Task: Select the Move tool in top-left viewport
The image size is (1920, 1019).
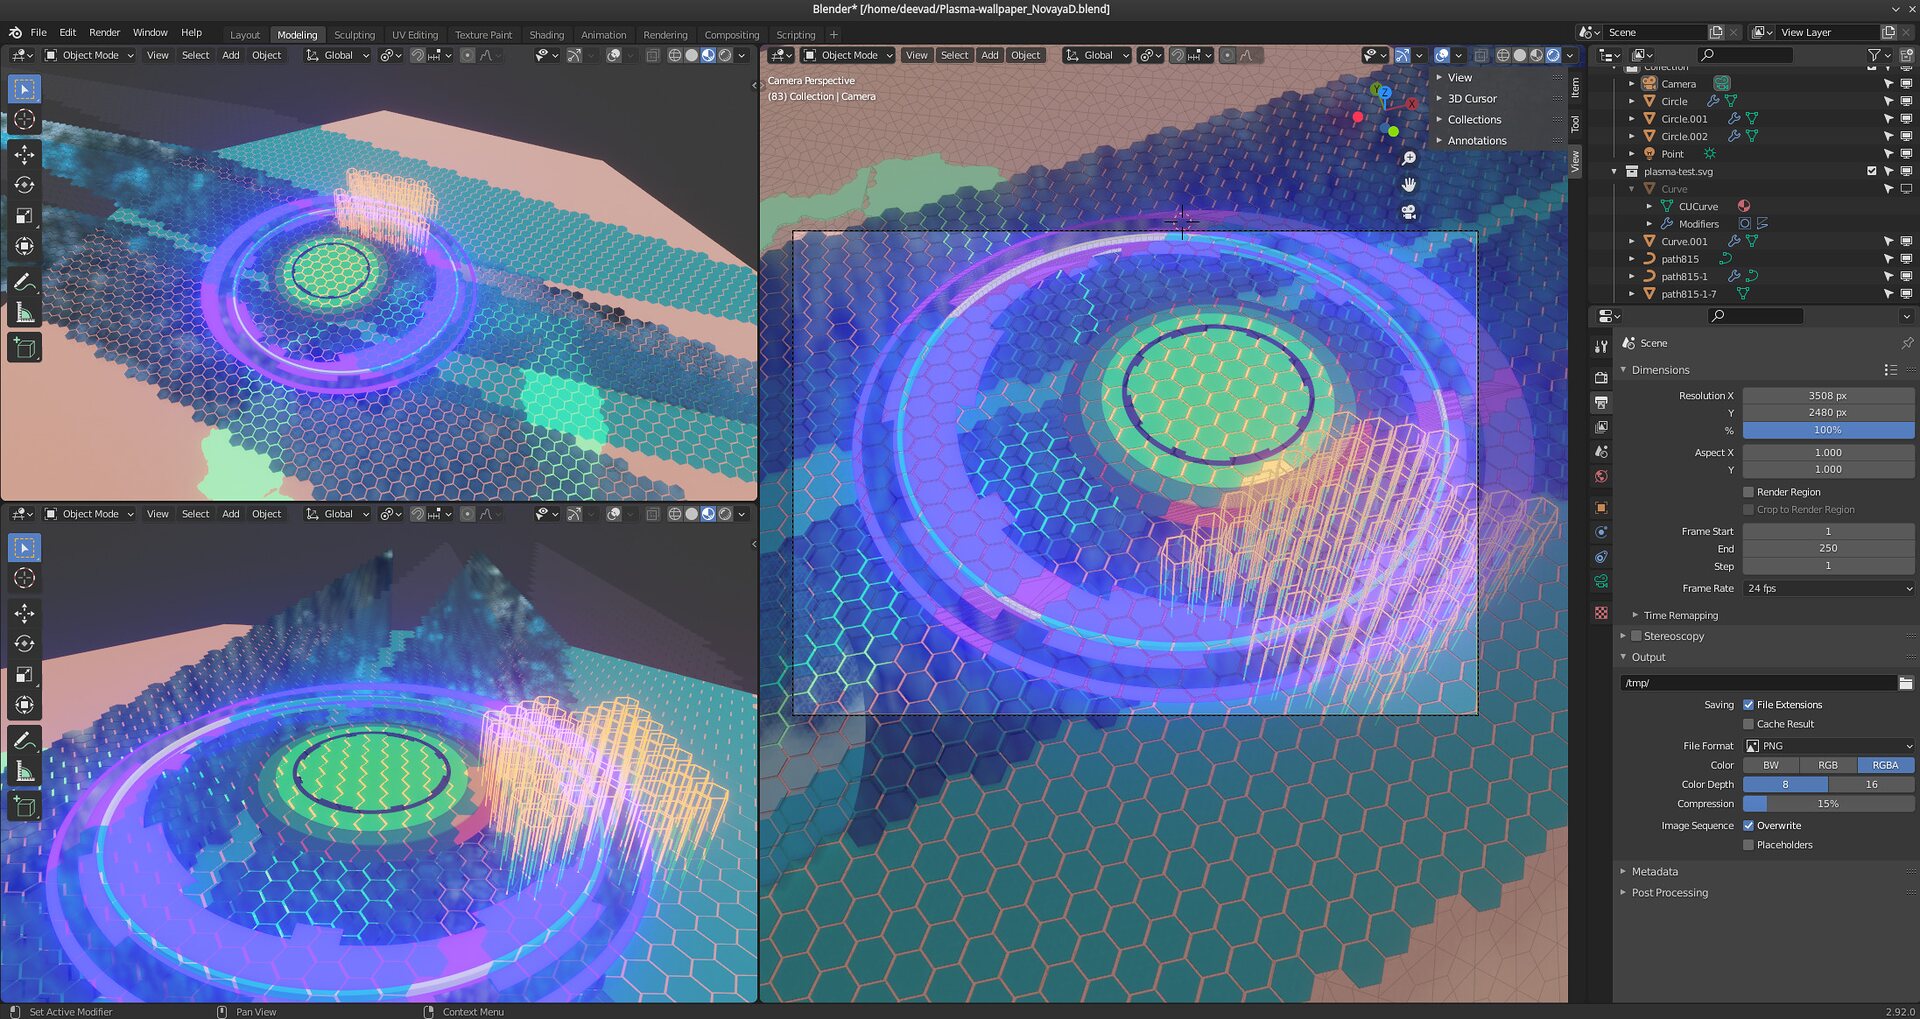Action: 24,154
